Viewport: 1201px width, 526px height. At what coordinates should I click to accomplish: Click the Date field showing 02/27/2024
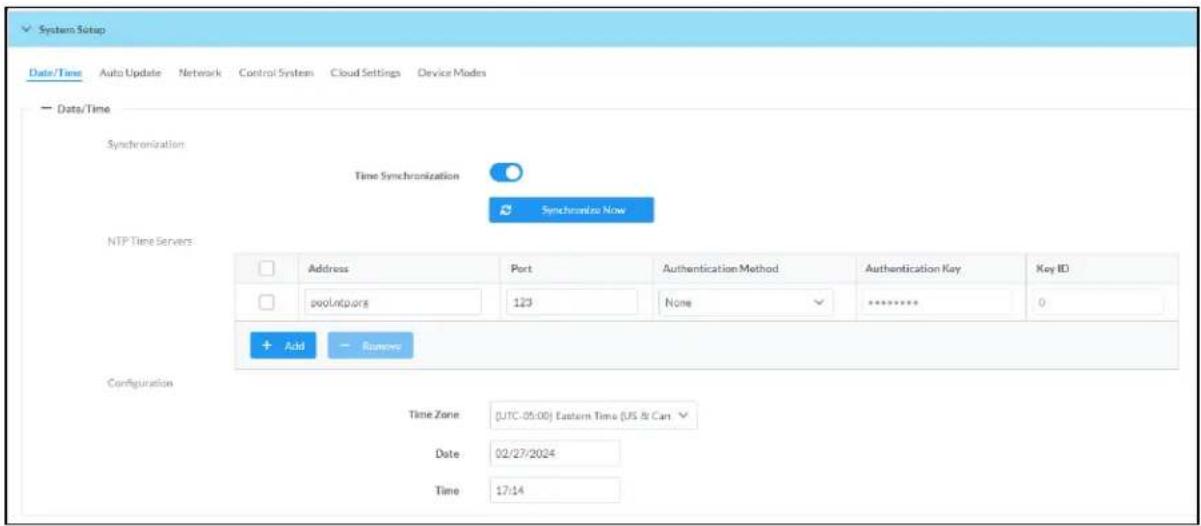click(x=555, y=454)
